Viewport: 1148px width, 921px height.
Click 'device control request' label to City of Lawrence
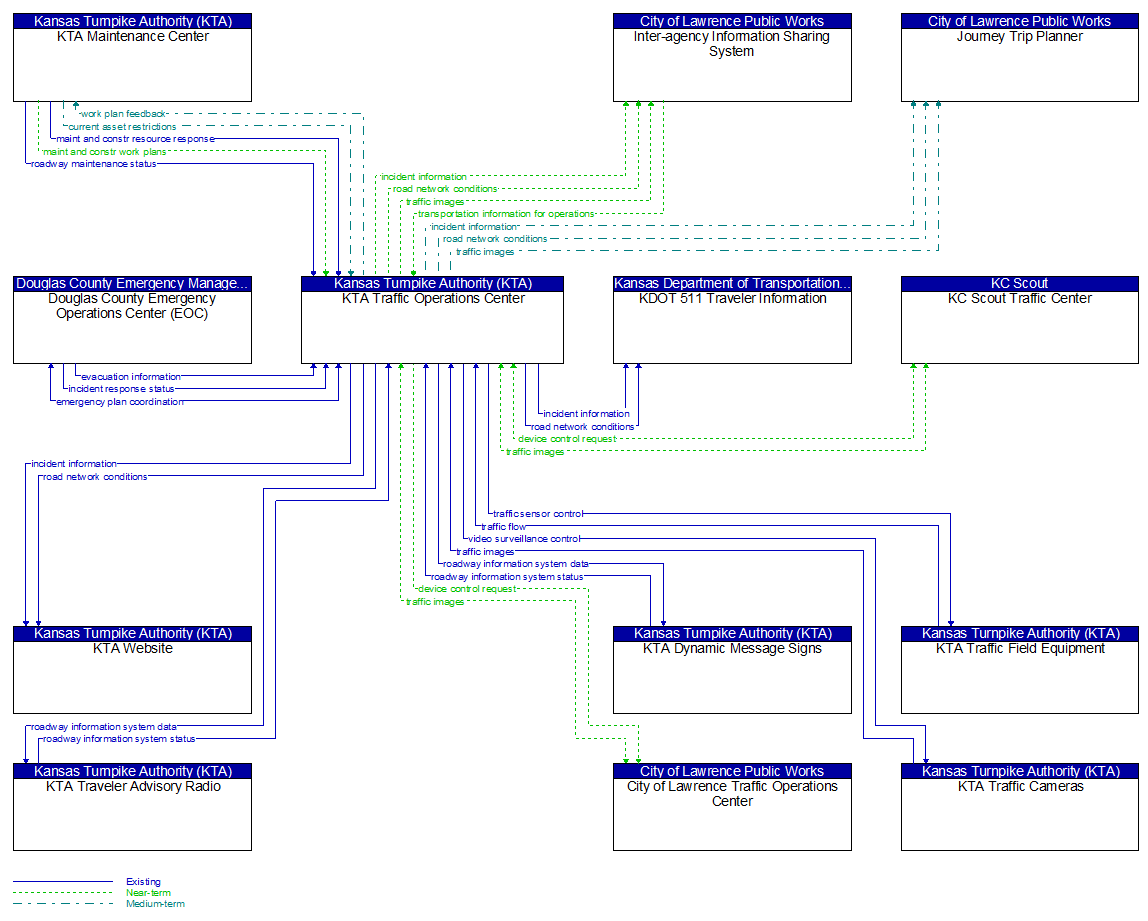click(x=467, y=589)
